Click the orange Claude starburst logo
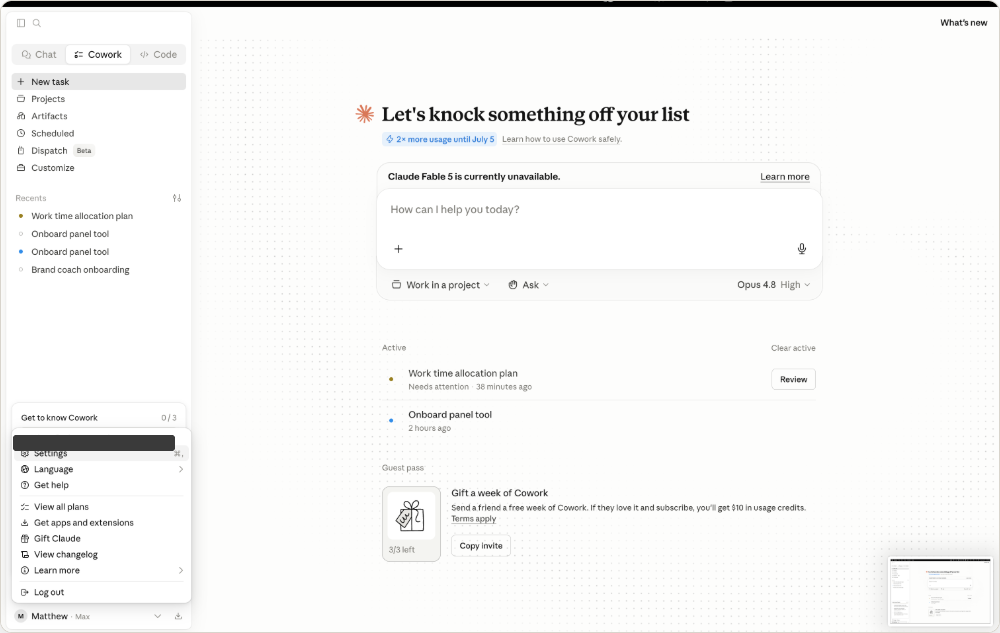The height and width of the screenshot is (633, 1000). click(365, 114)
